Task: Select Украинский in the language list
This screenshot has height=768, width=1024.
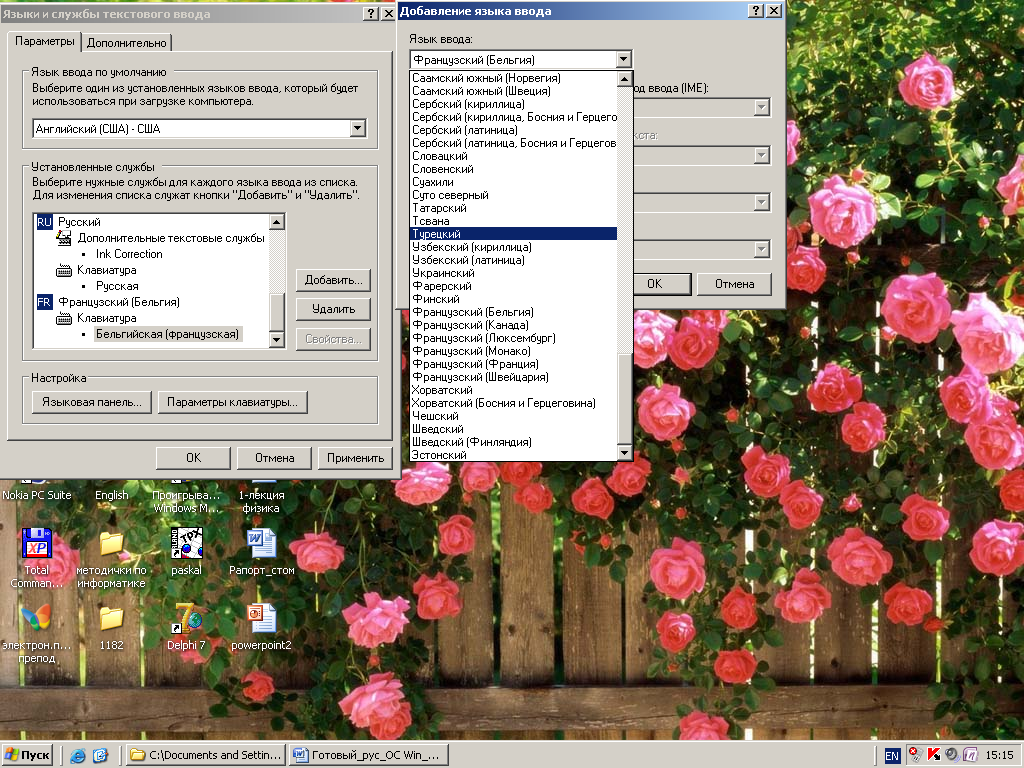Action: pos(513,273)
